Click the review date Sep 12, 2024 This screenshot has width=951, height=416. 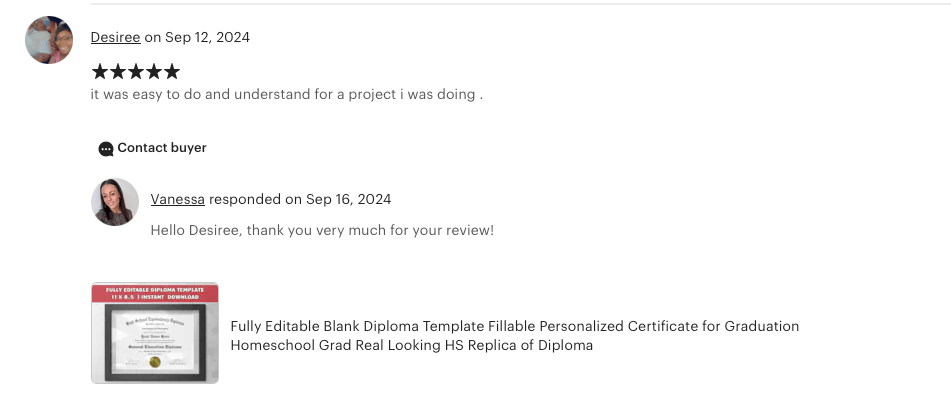pyautogui.click(x=207, y=37)
